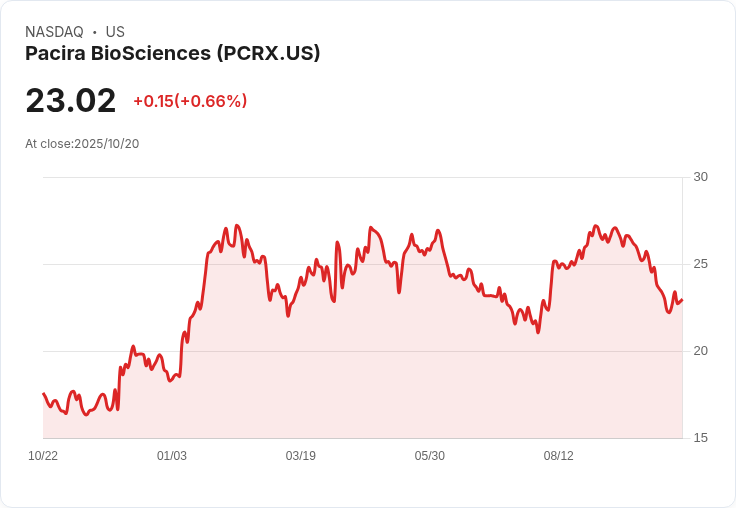The width and height of the screenshot is (736, 508).
Task: Click the dot separator between NASDAQ and US
Action: [x=95, y=32]
